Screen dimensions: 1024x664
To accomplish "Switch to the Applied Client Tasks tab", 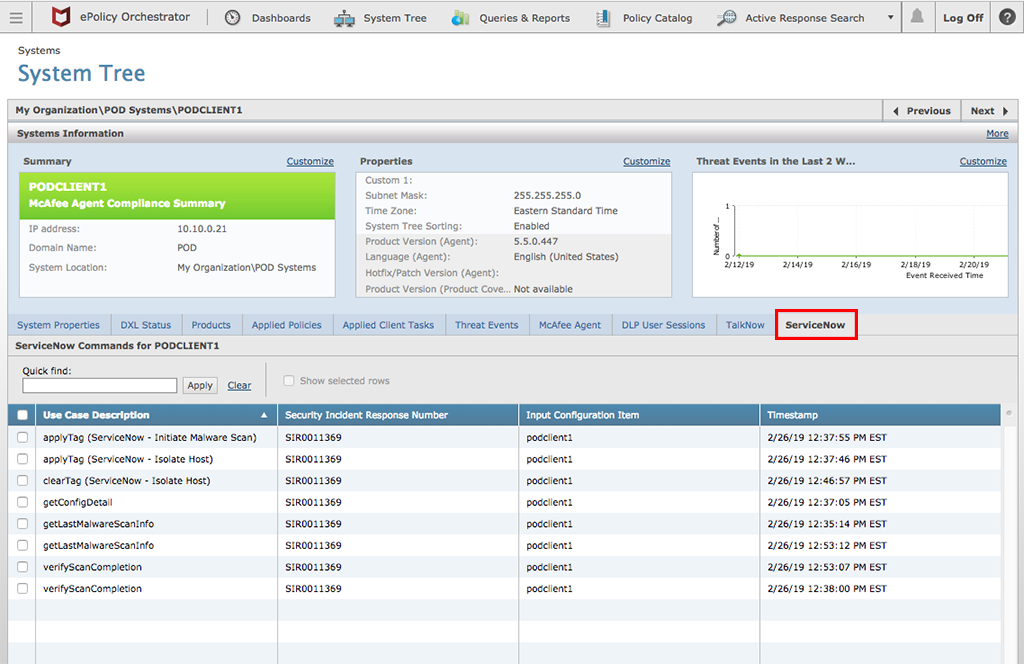I will [x=388, y=325].
